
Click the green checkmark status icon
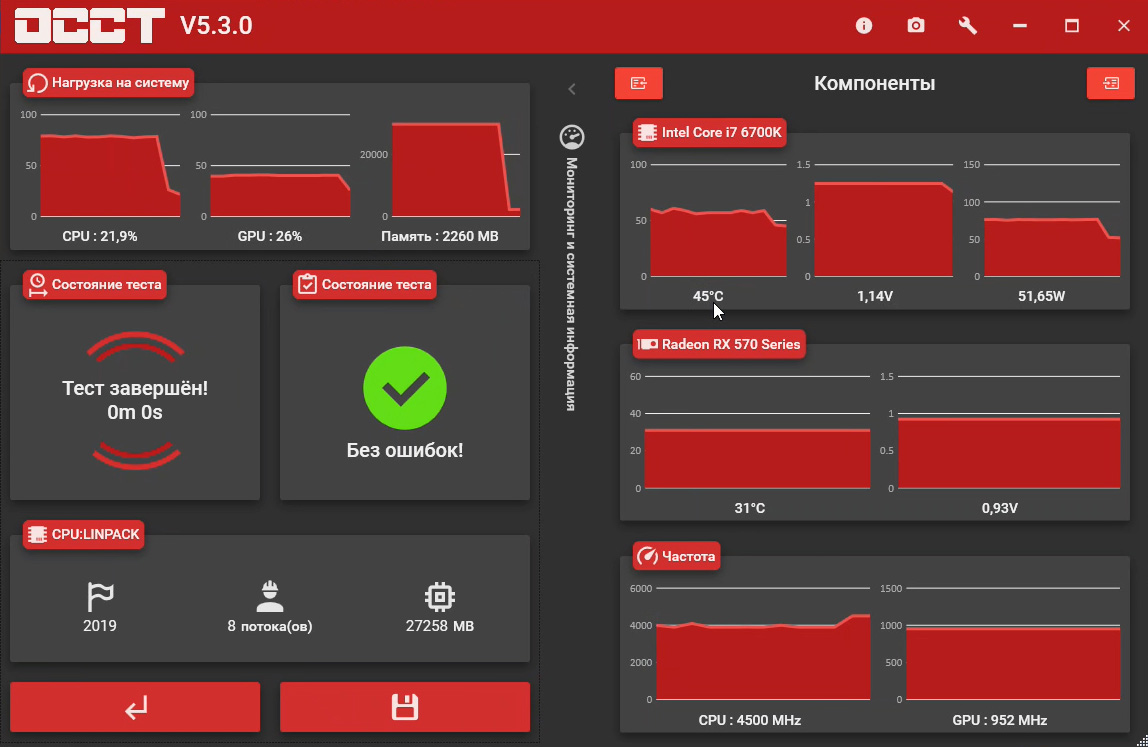tap(405, 388)
